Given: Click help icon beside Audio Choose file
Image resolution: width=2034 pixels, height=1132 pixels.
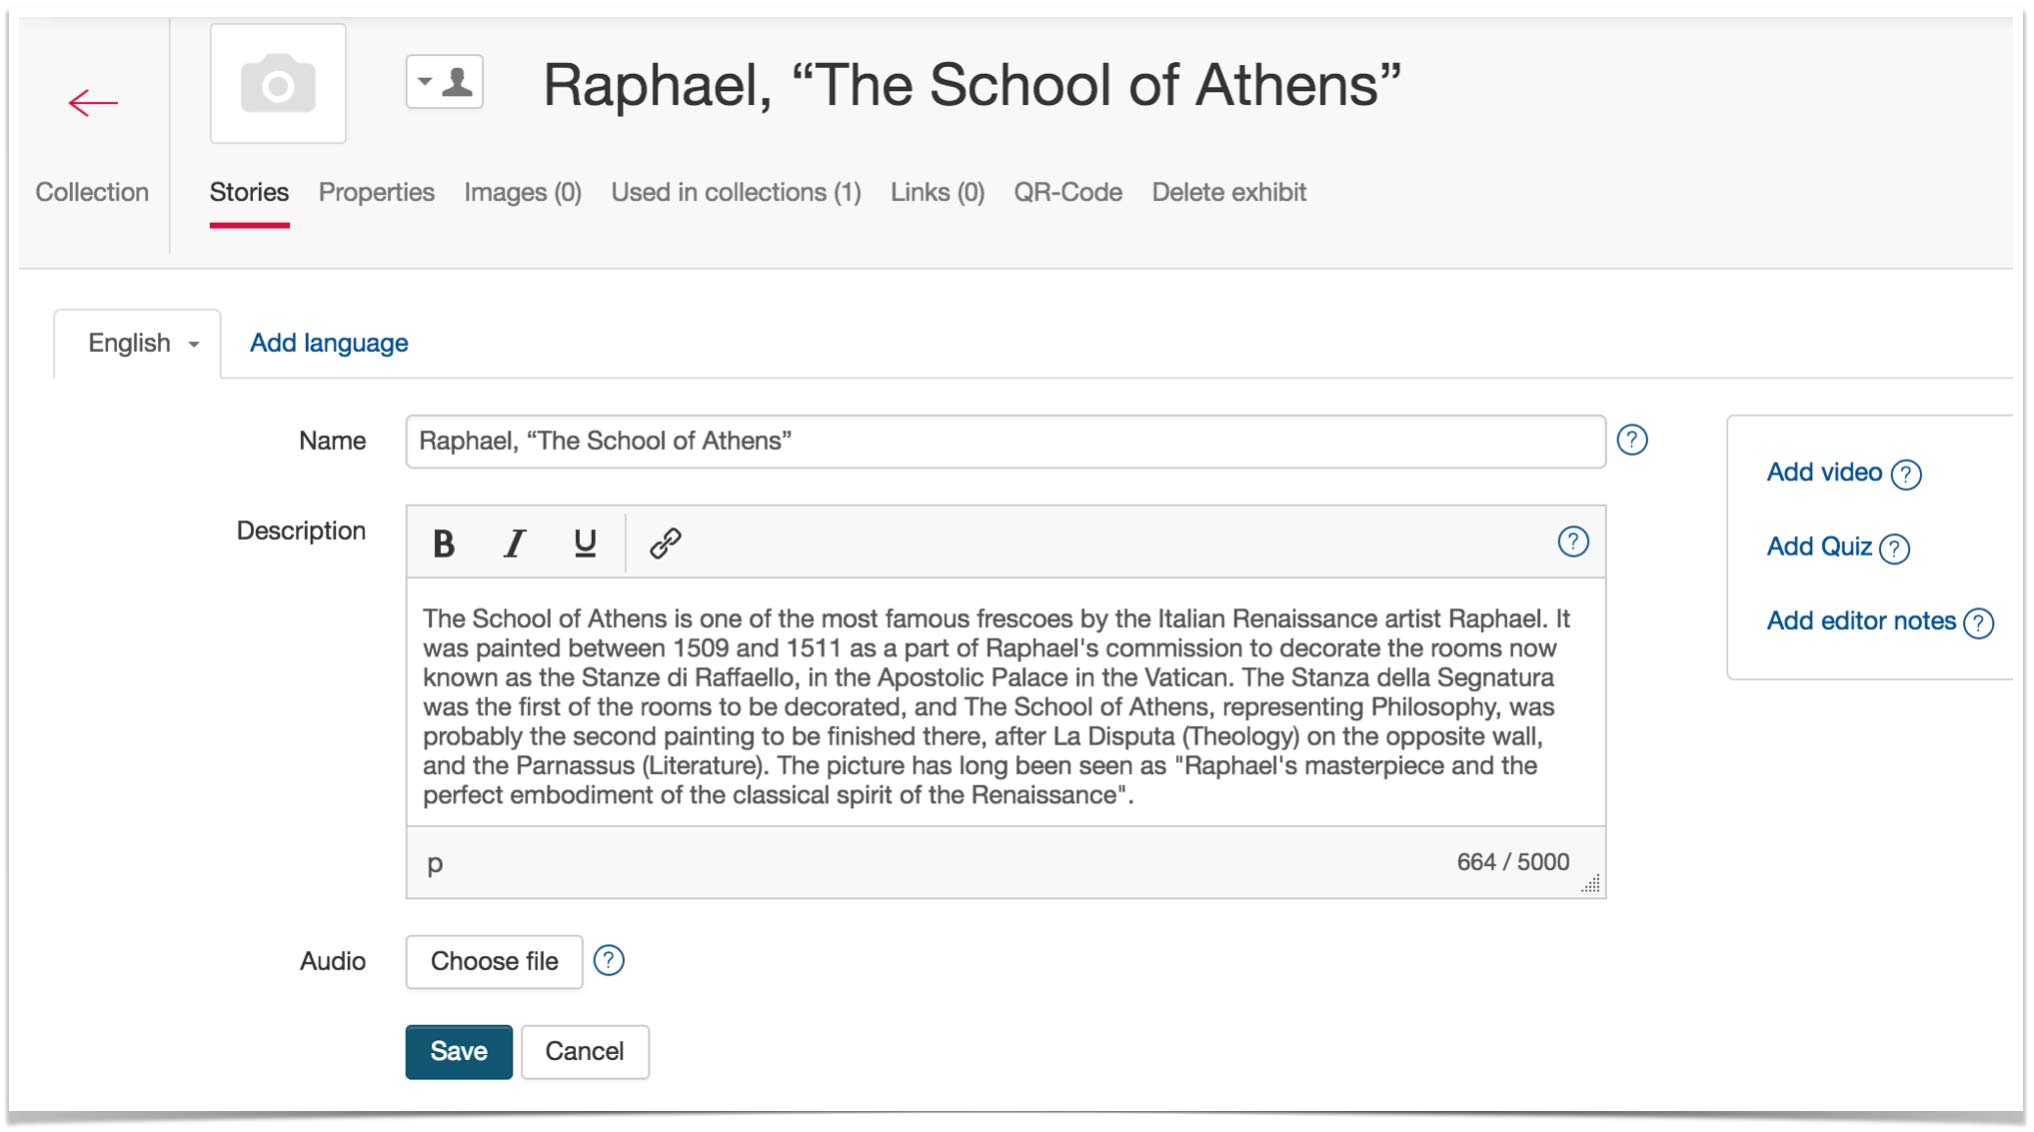Looking at the screenshot, I should (608, 960).
